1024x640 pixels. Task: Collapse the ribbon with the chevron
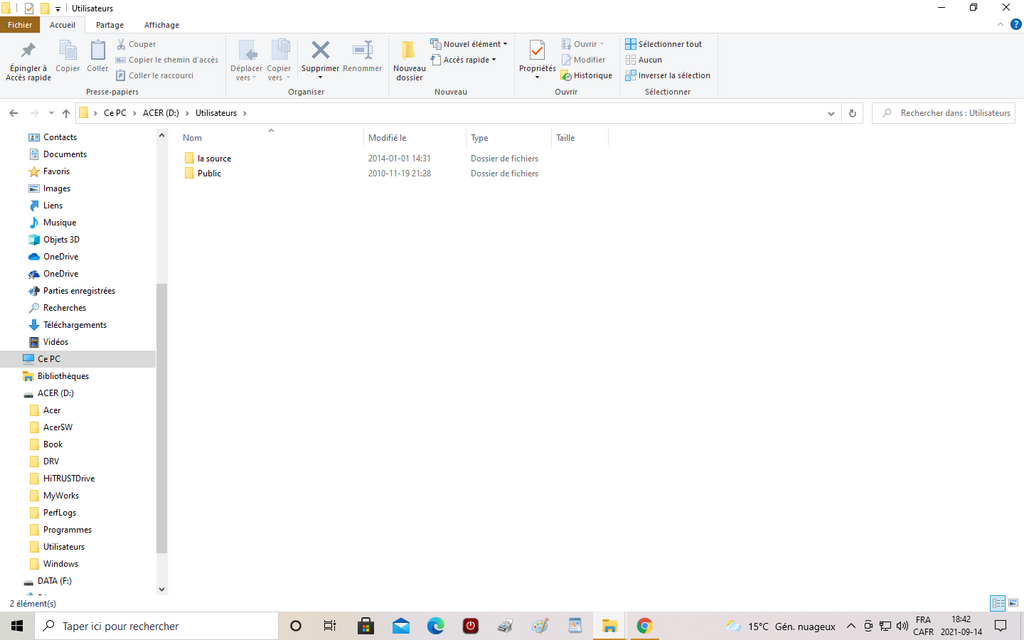click(1000, 25)
